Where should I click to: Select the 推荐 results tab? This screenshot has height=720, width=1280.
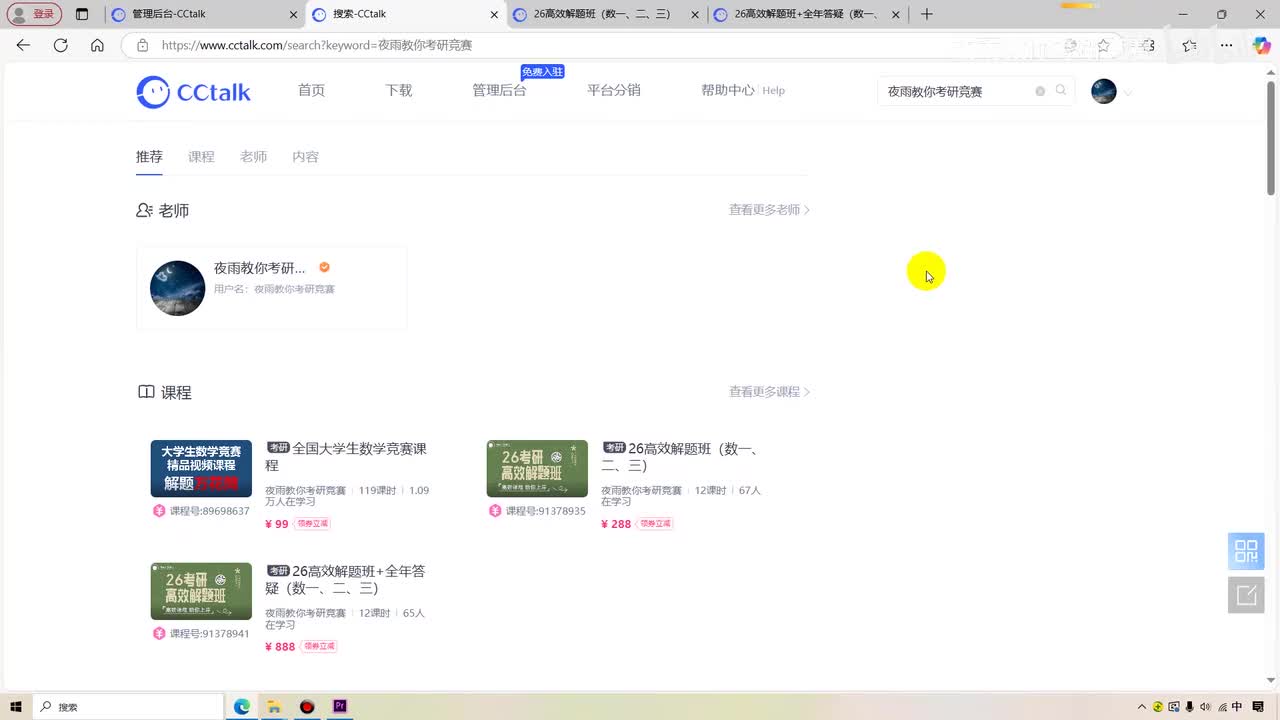point(149,157)
